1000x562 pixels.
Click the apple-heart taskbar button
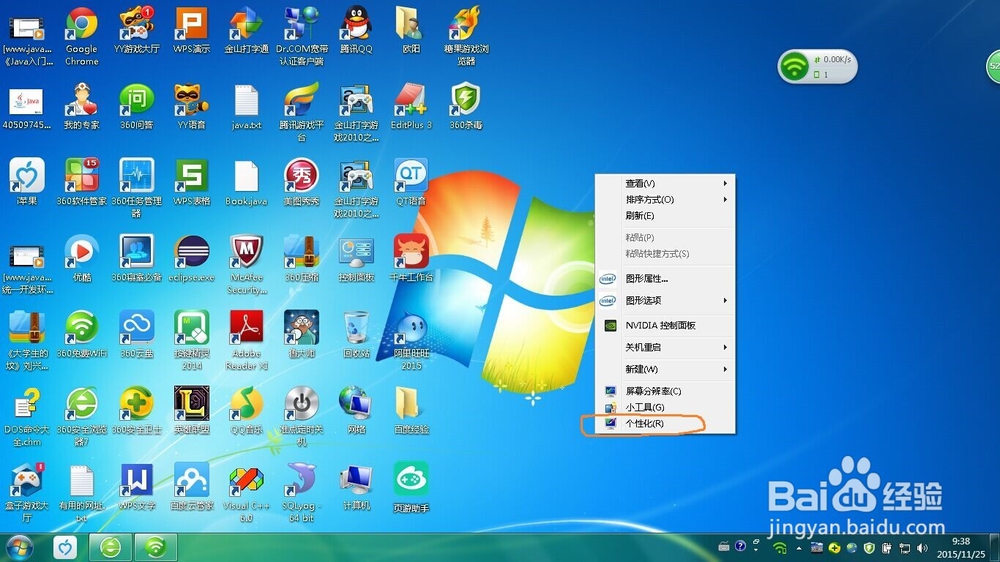coord(65,547)
